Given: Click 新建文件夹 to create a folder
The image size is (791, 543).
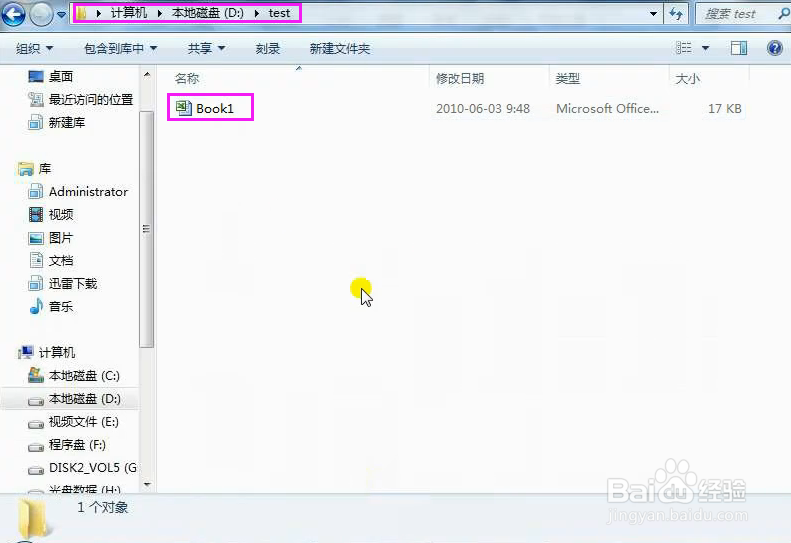Looking at the screenshot, I should click(x=340, y=48).
